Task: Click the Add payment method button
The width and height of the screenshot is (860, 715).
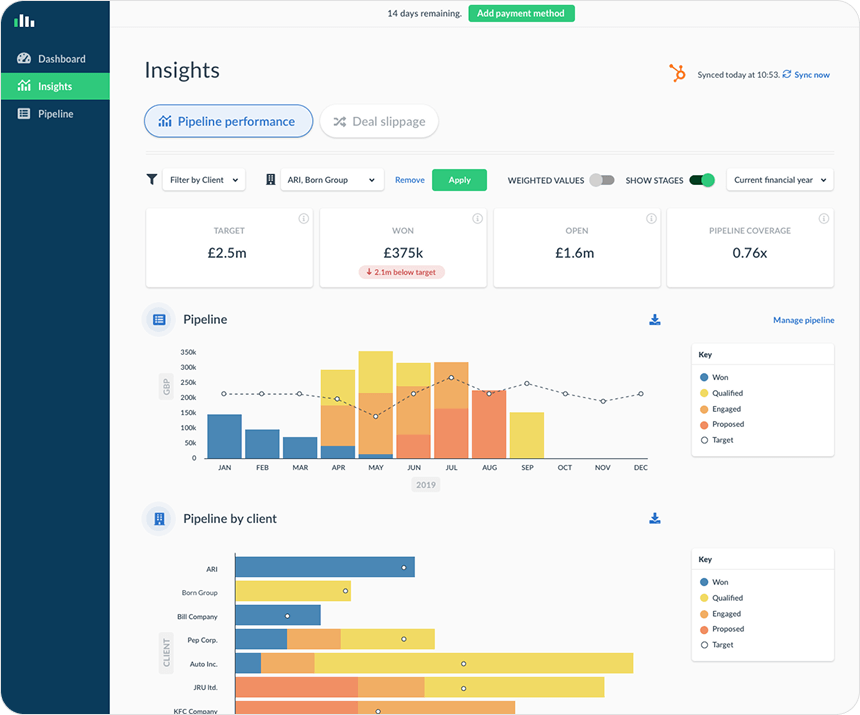Action: 521,13
